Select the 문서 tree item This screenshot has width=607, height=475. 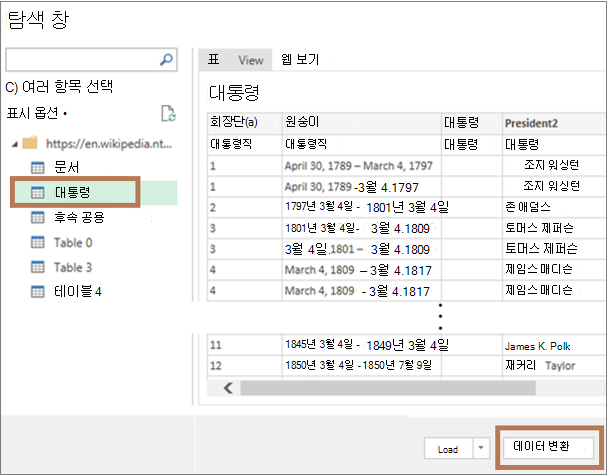67,168
